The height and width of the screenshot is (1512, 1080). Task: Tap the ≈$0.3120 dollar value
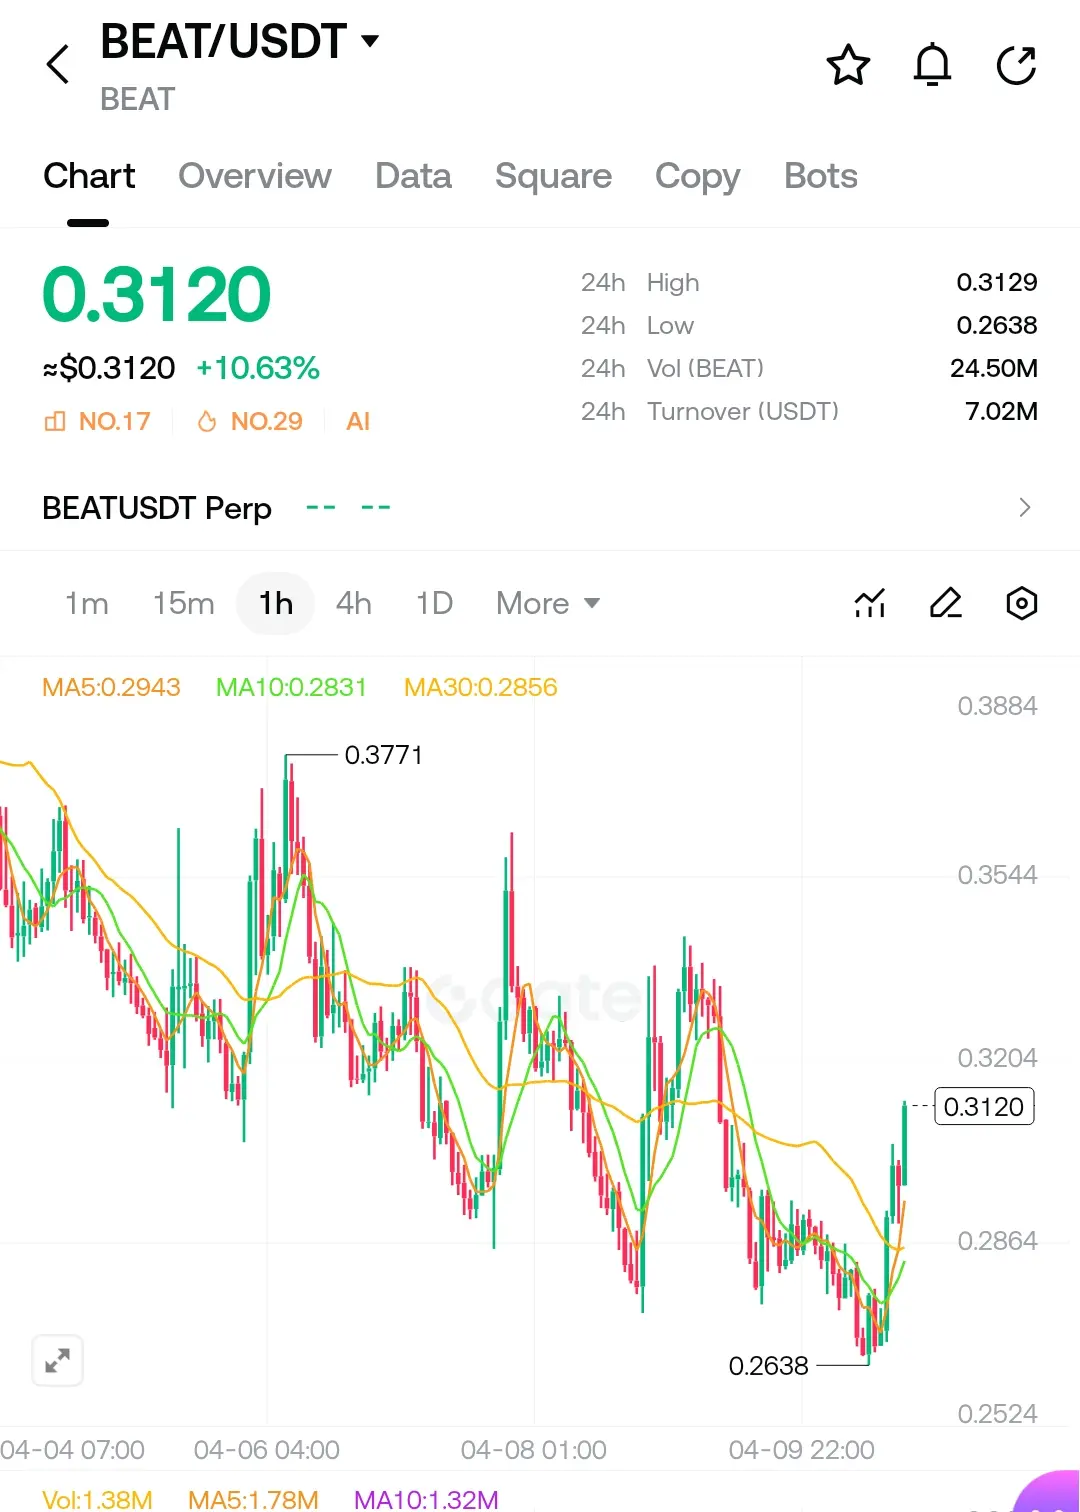[x=109, y=368]
